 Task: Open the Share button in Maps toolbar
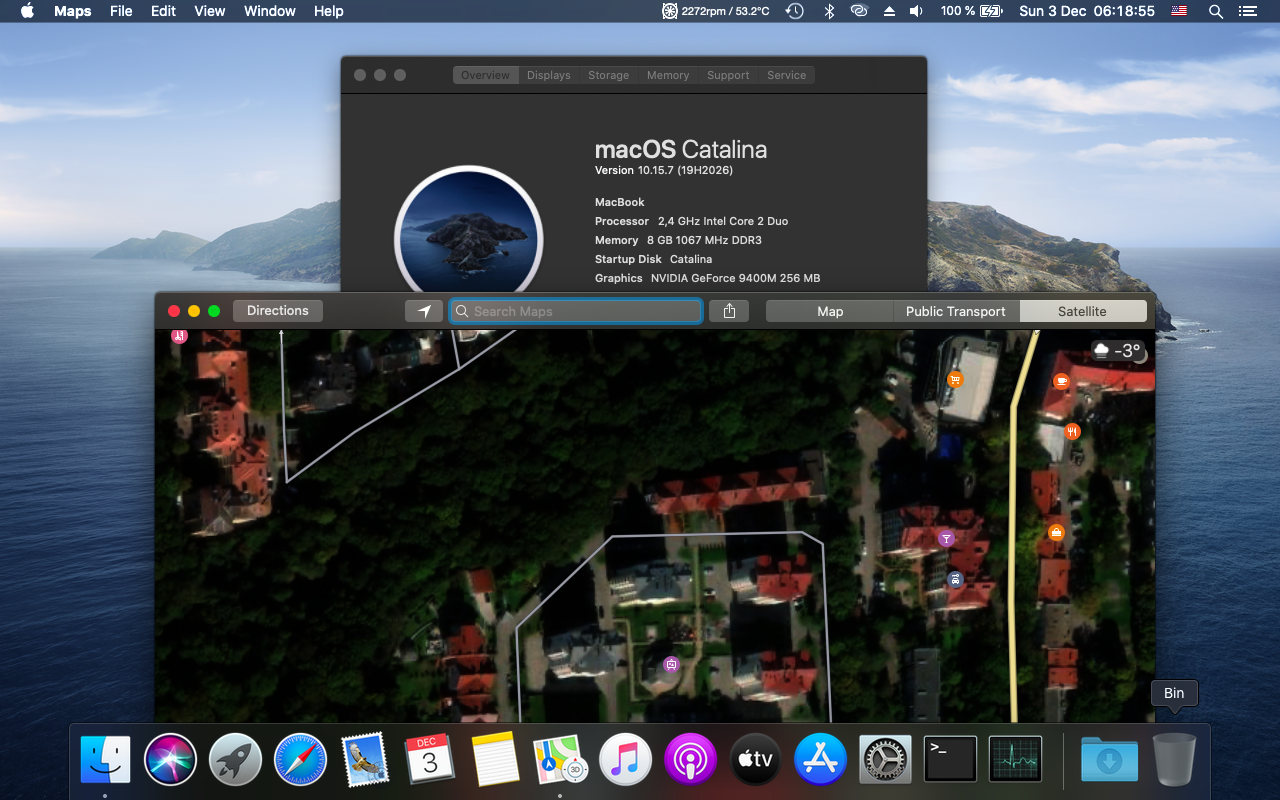pos(729,311)
